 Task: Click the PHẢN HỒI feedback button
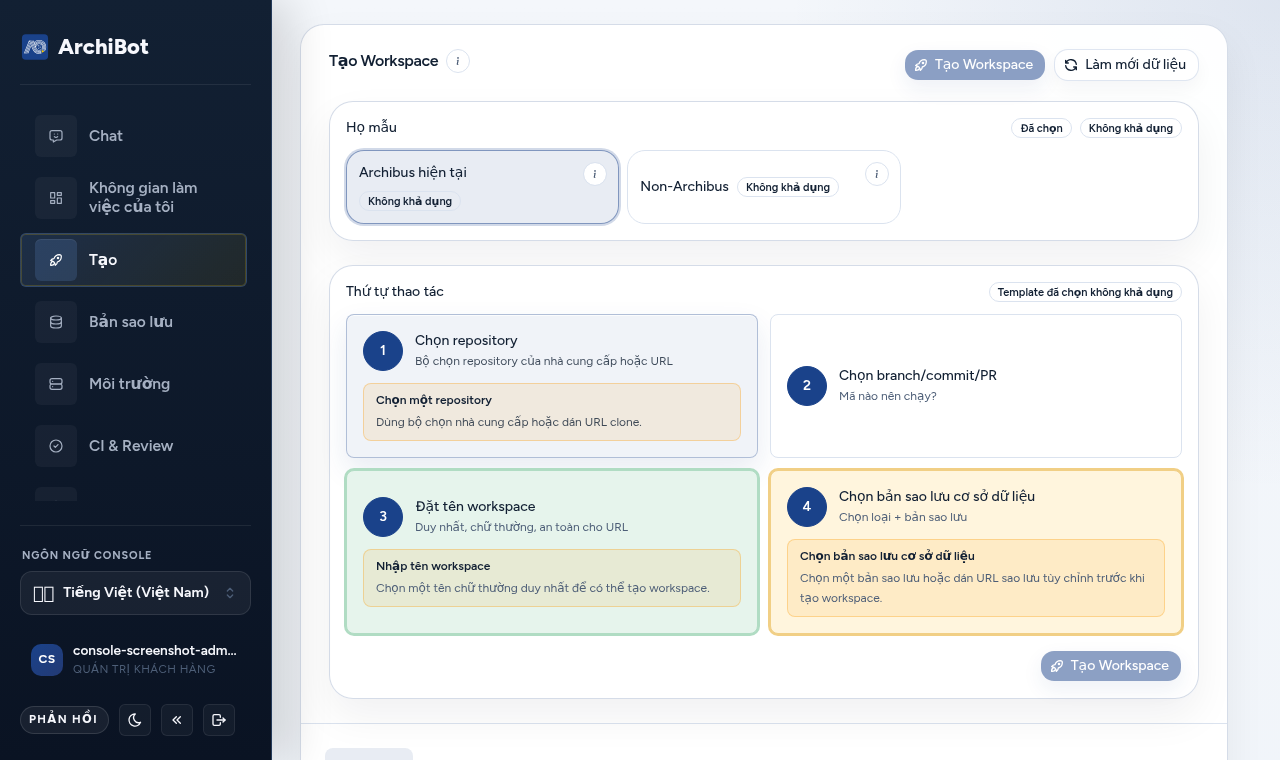pos(64,720)
